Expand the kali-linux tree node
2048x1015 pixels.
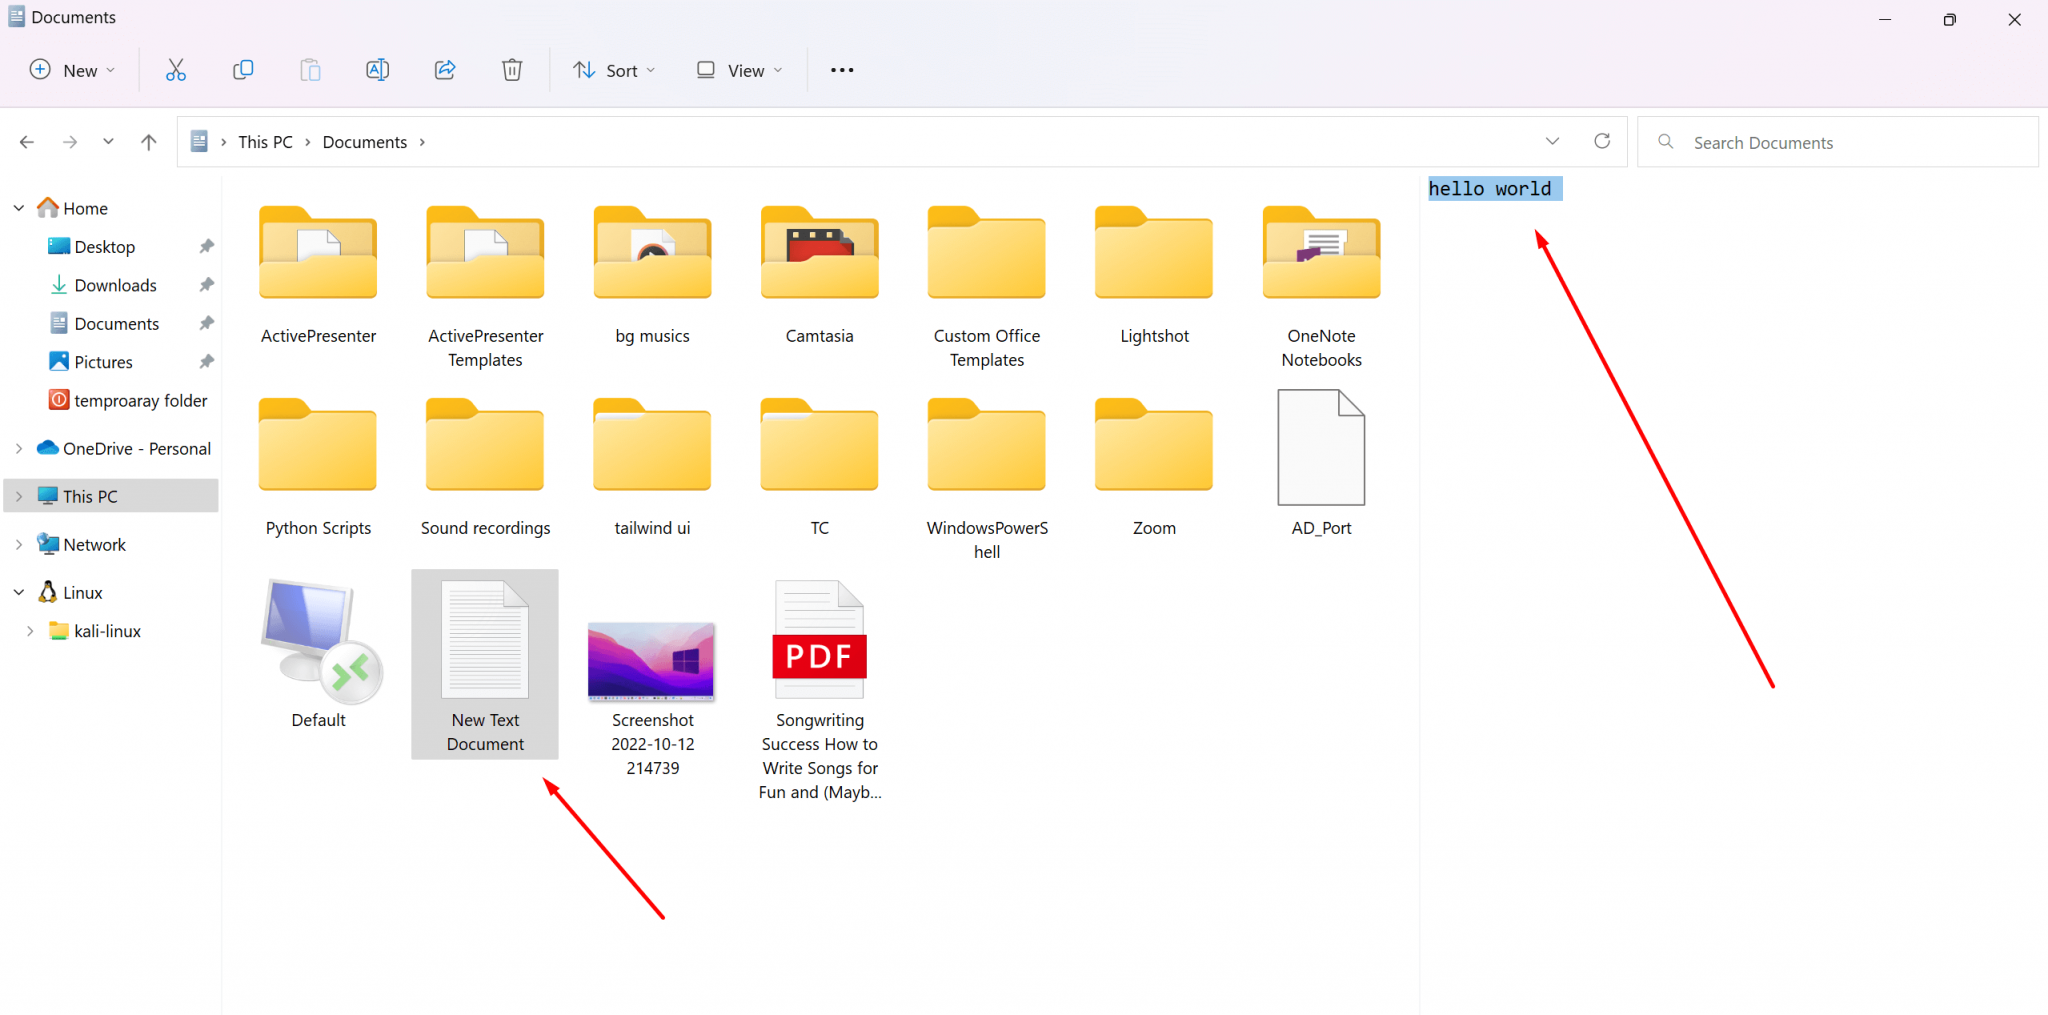tap(30, 631)
